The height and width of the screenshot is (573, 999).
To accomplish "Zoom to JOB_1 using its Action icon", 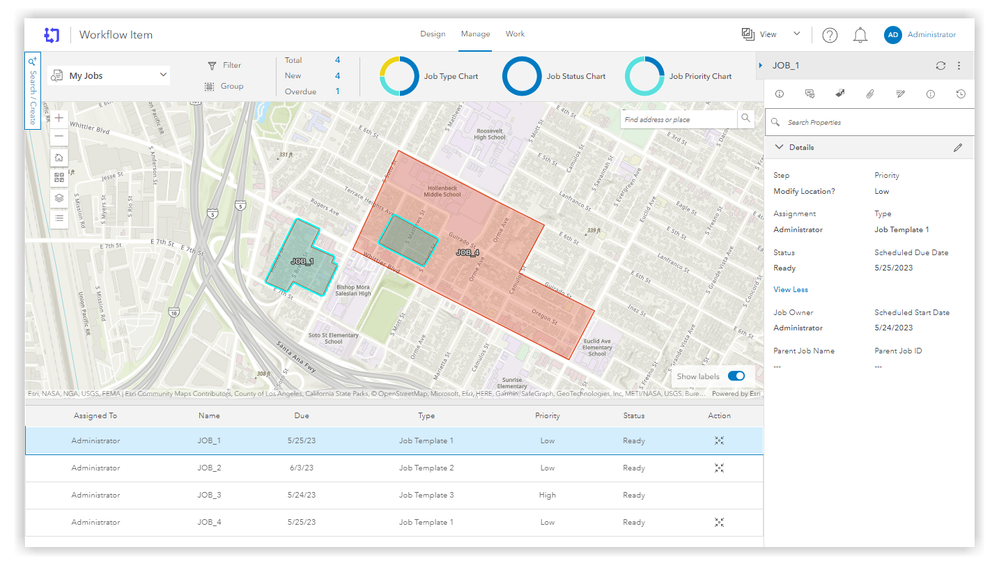I will click(x=719, y=440).
